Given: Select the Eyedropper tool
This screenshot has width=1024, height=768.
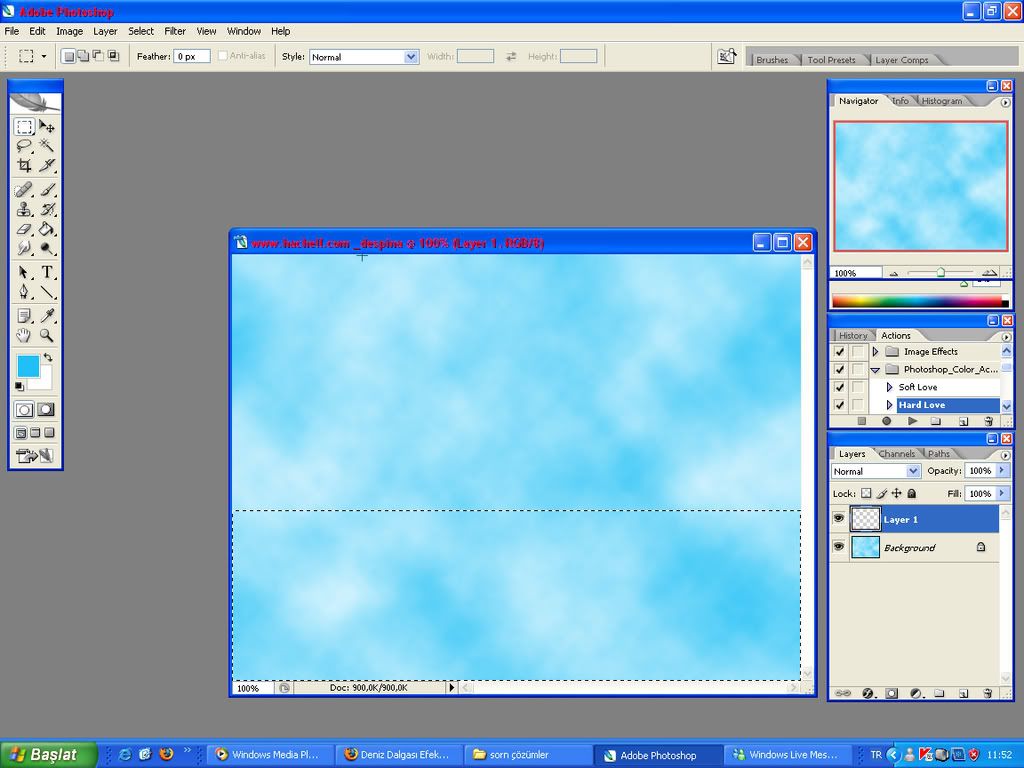Looking at the screenshot, I should pos(47,316).
